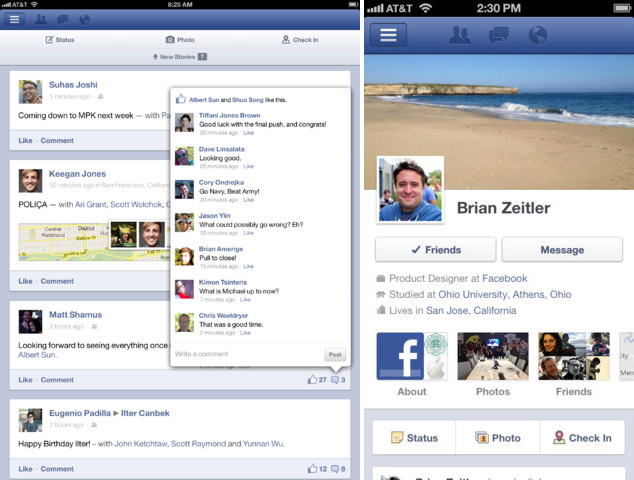Tap Brian Amerige's comment avatar
This screenshot has width=634, height=480.
[184, 256]
